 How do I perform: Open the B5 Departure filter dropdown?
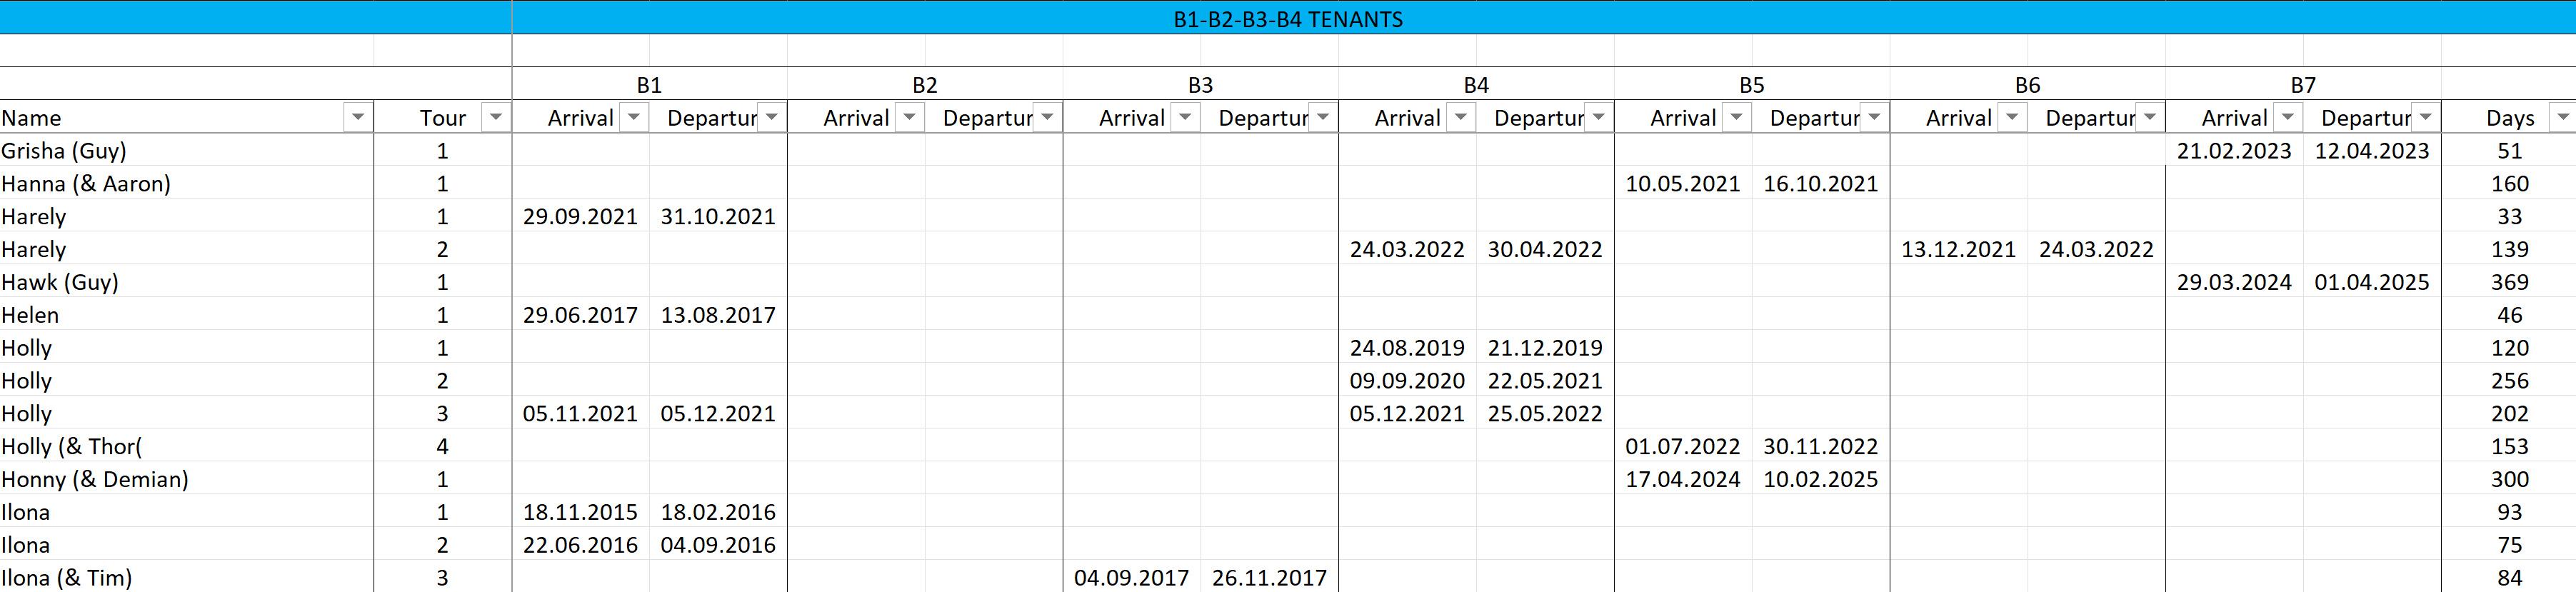coord(1874,118)
